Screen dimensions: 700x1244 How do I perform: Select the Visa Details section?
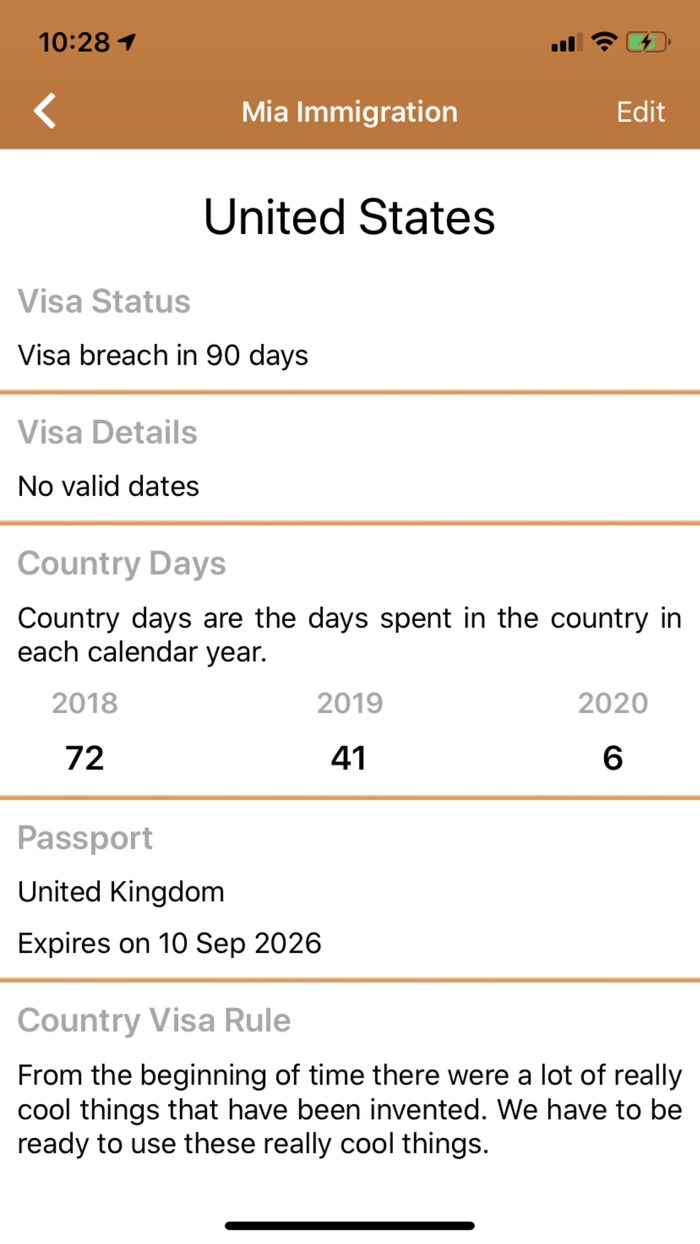coord(107,432)
